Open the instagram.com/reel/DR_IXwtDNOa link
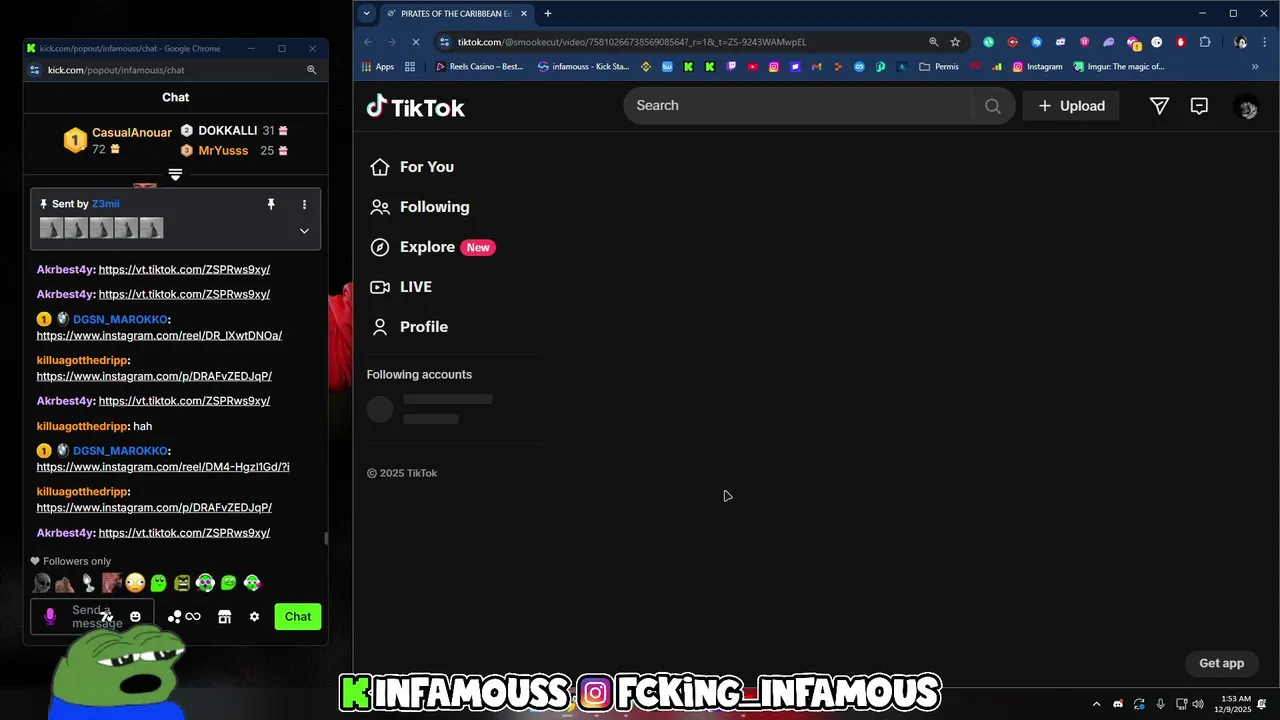The height and width of the screenshot is (720, 1280). tap(159, 336)
